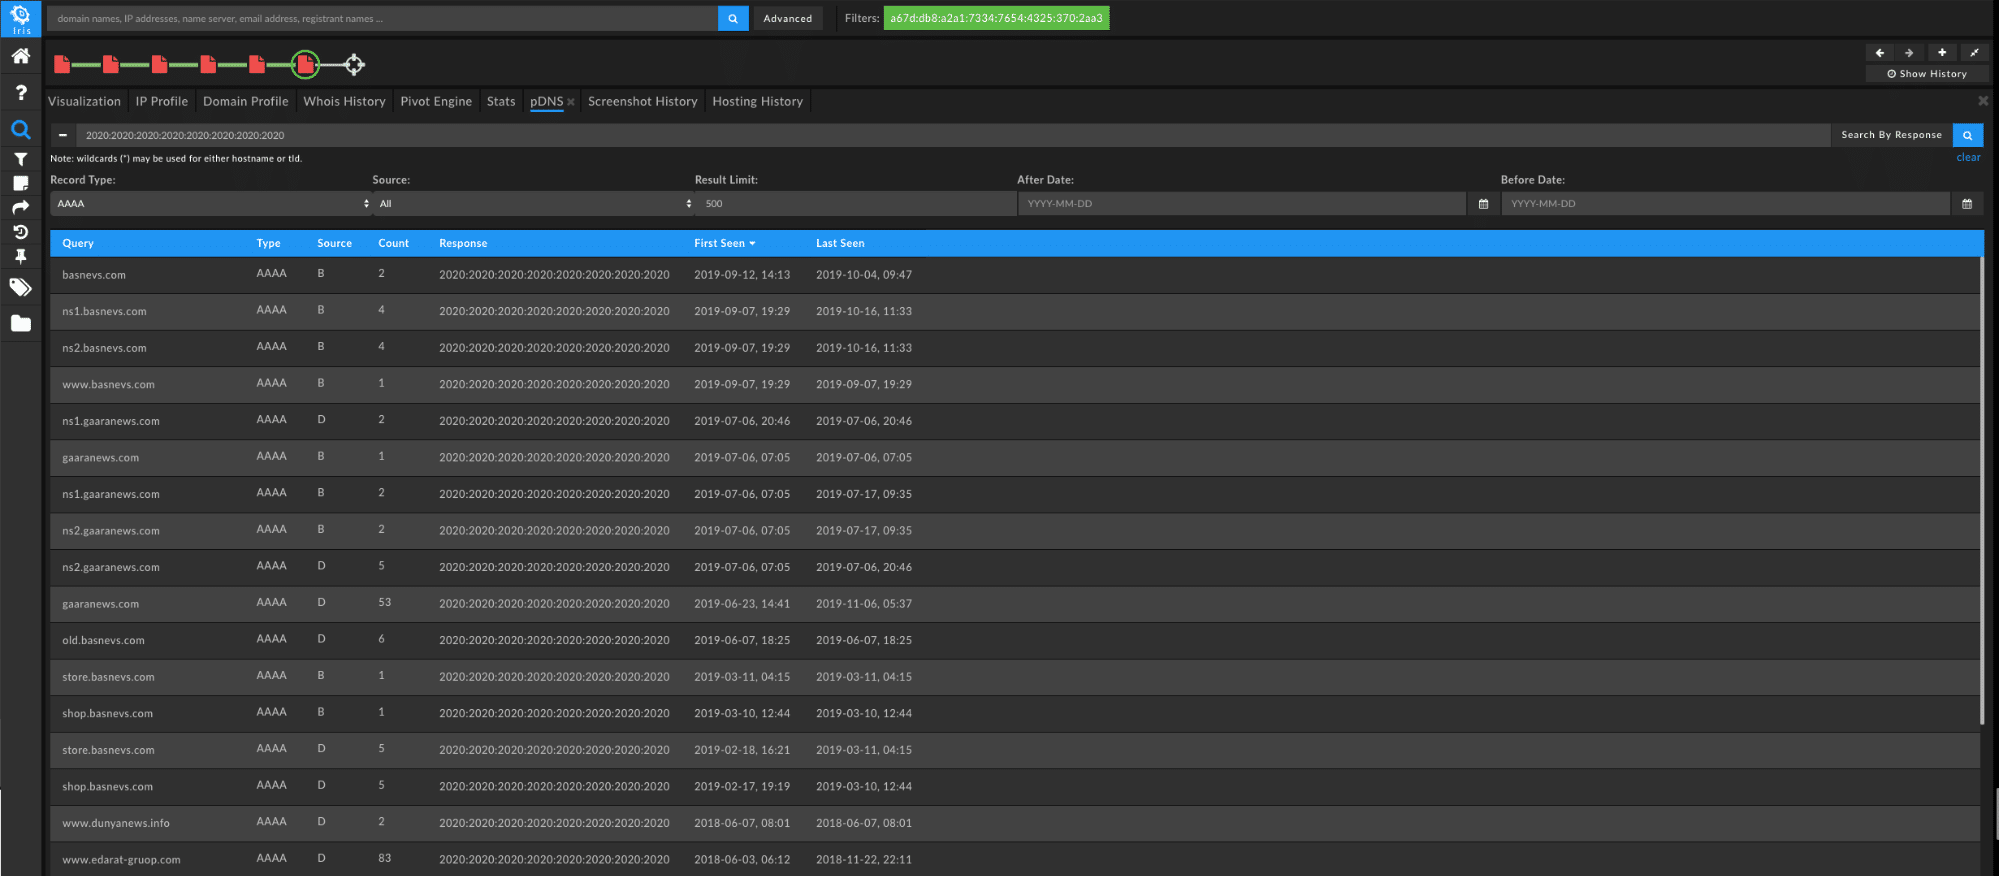Click the Iris logo icon
The image size is (1999, 876).
(21, 18)
